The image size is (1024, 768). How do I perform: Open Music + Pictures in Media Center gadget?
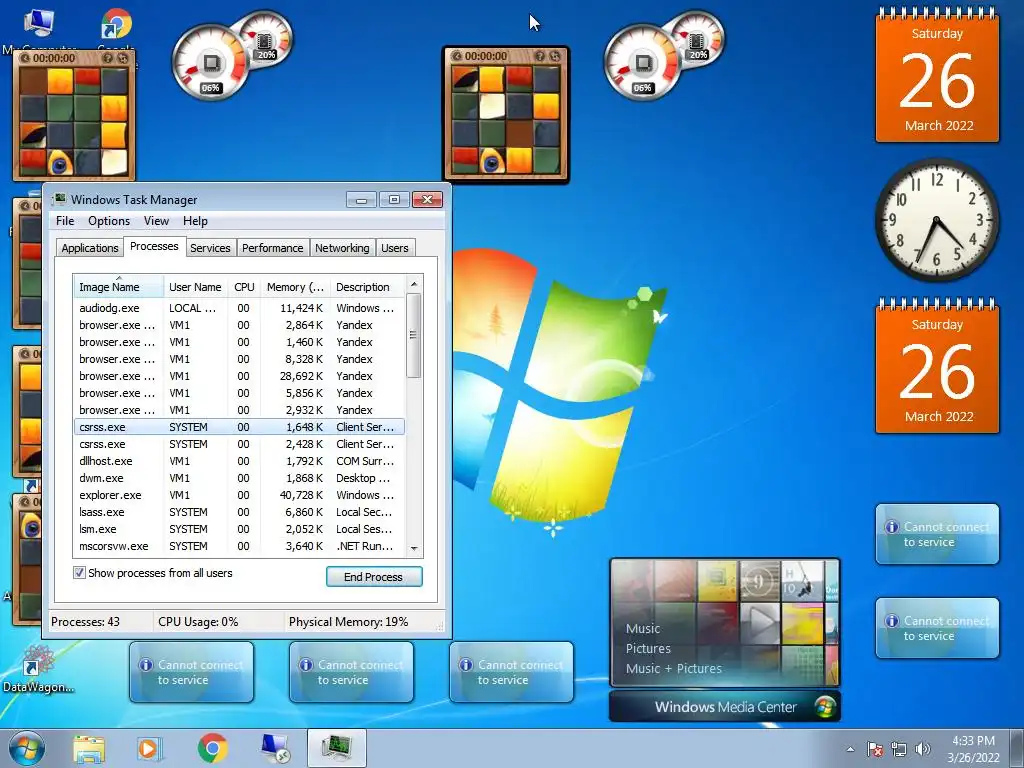pyautogui.click(x=673, y=668)
